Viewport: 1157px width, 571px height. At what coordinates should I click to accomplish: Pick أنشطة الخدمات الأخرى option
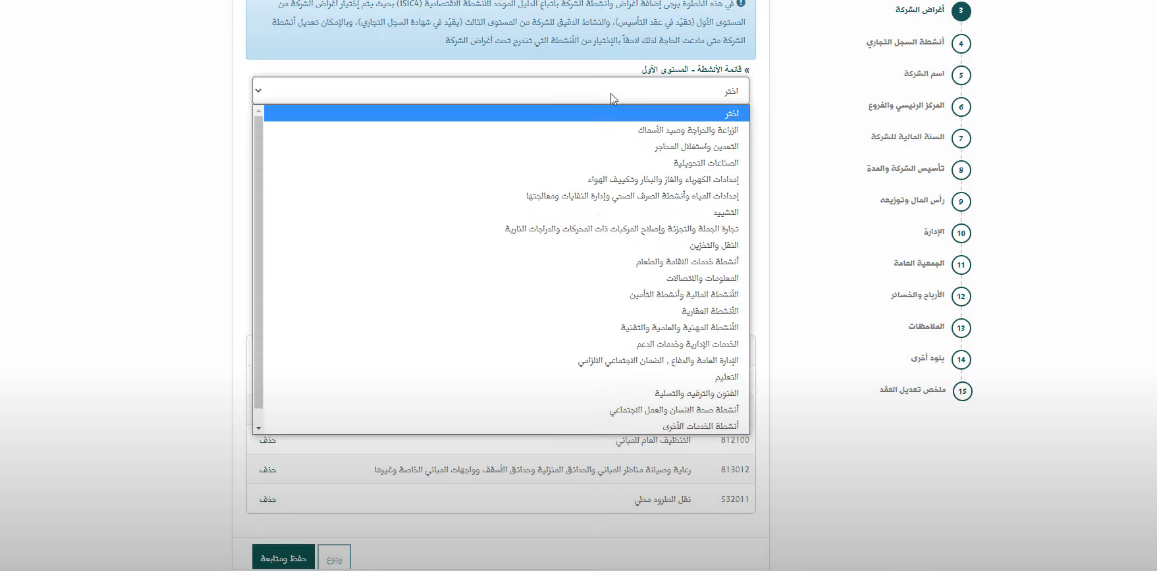[x=506, y=426]
